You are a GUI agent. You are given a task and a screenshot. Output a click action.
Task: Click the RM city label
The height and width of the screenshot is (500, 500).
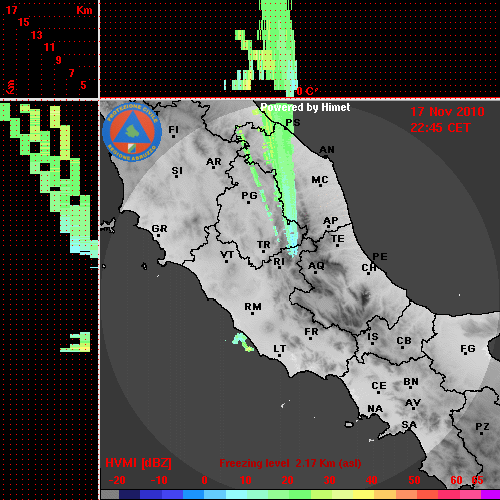(x=253, y=307)
